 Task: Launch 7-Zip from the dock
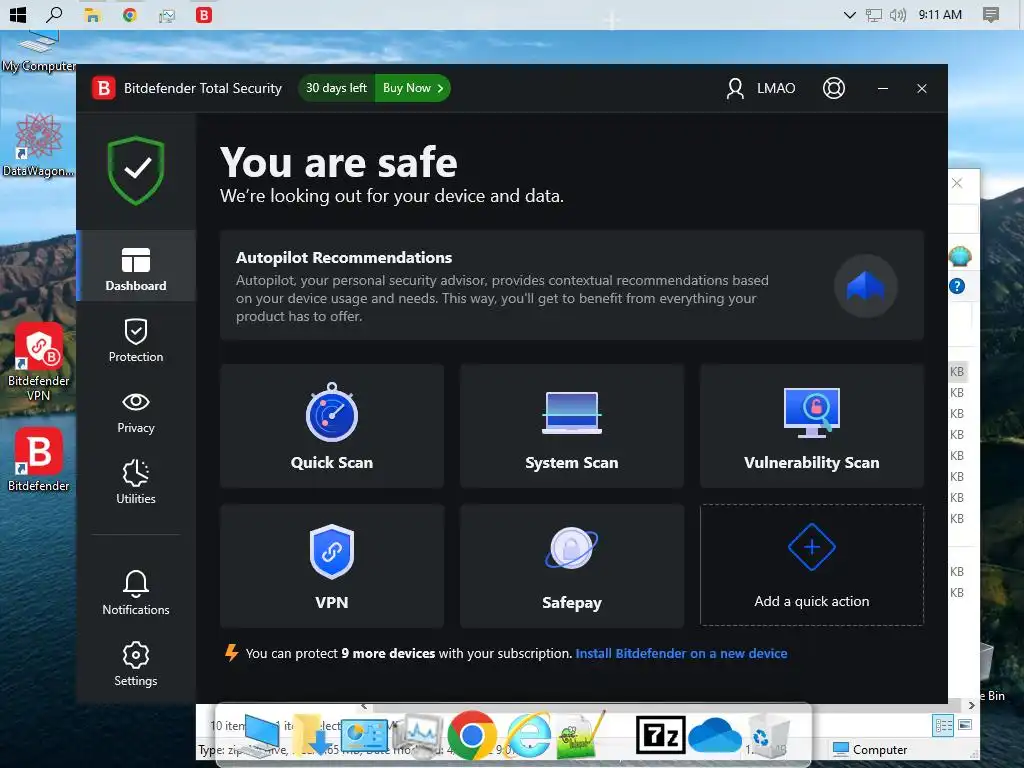660,735
